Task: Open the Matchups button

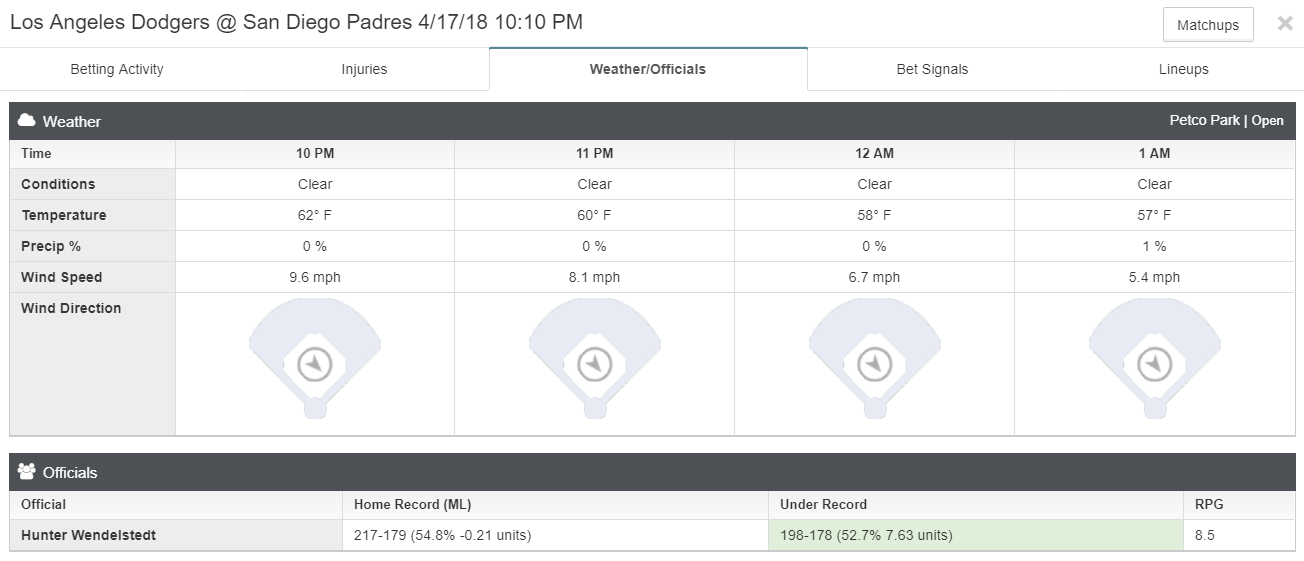Action: (x=1208, y=25)
